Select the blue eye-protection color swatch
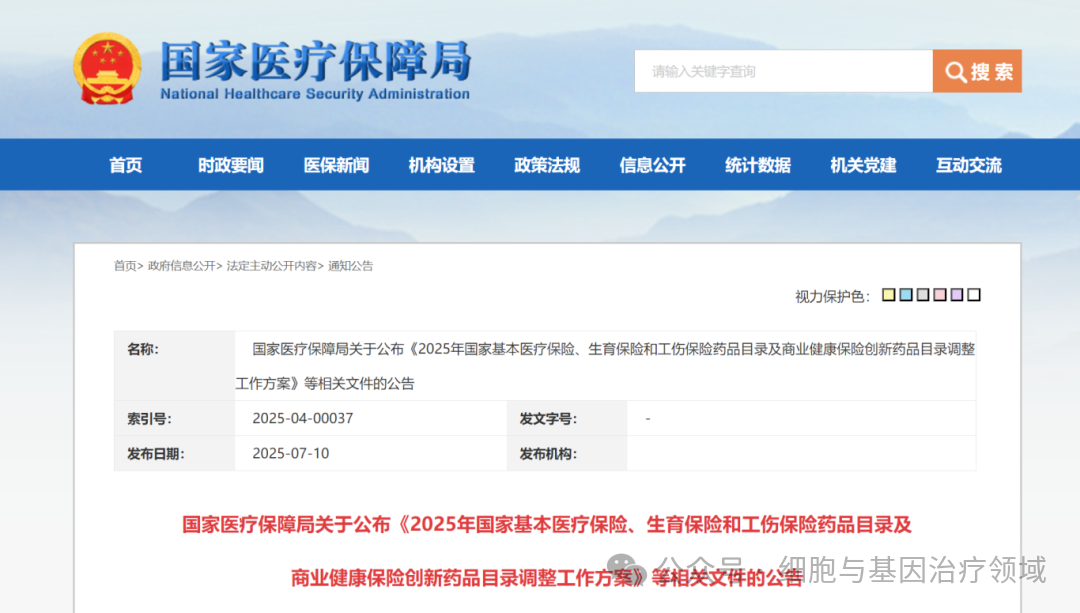This screenshot has height=613, width=1080. click(x=906, y=295)
